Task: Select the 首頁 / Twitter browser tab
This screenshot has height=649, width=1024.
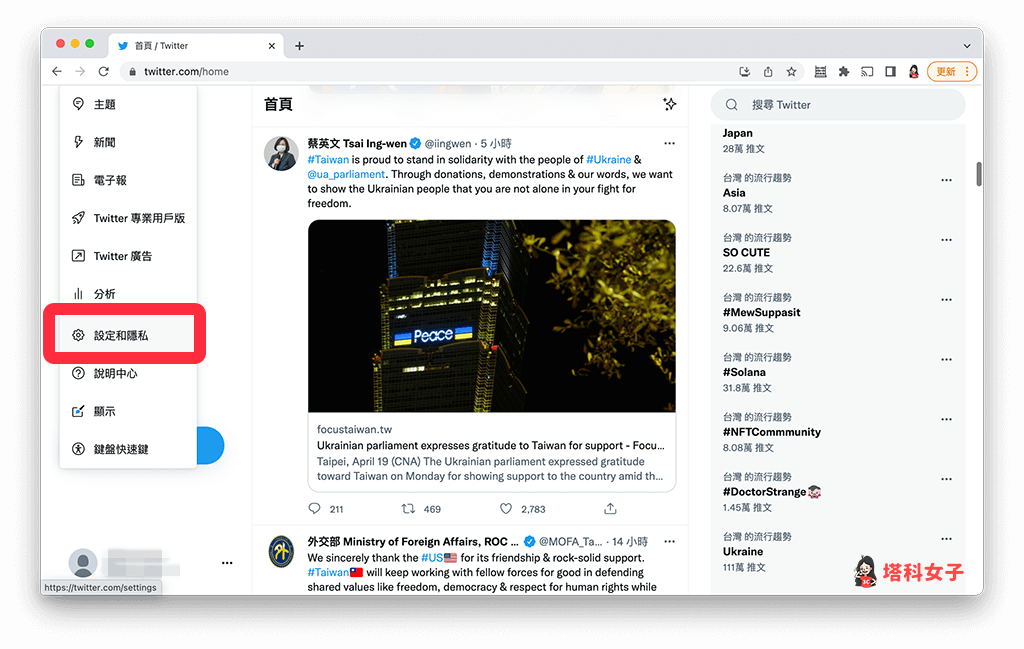Action: tap(196, 46)
